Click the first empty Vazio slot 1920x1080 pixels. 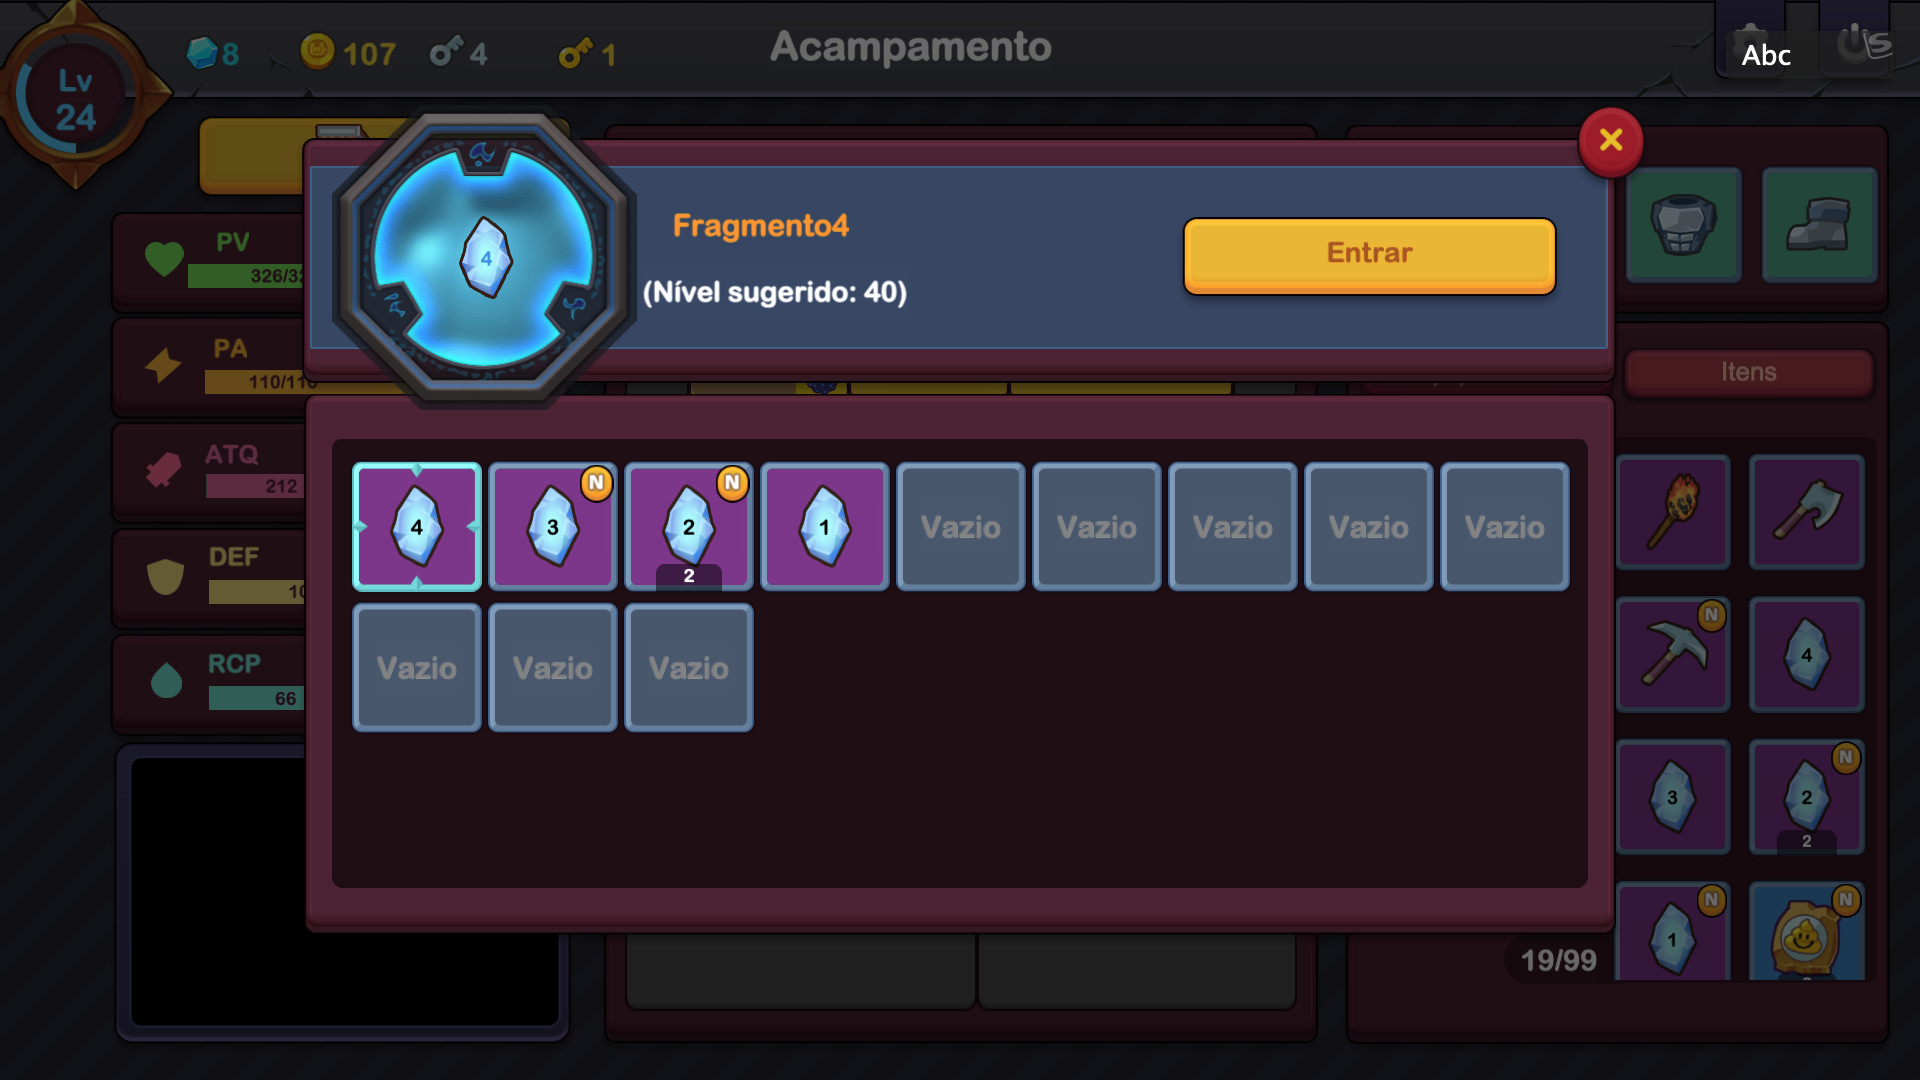point(961,527)
